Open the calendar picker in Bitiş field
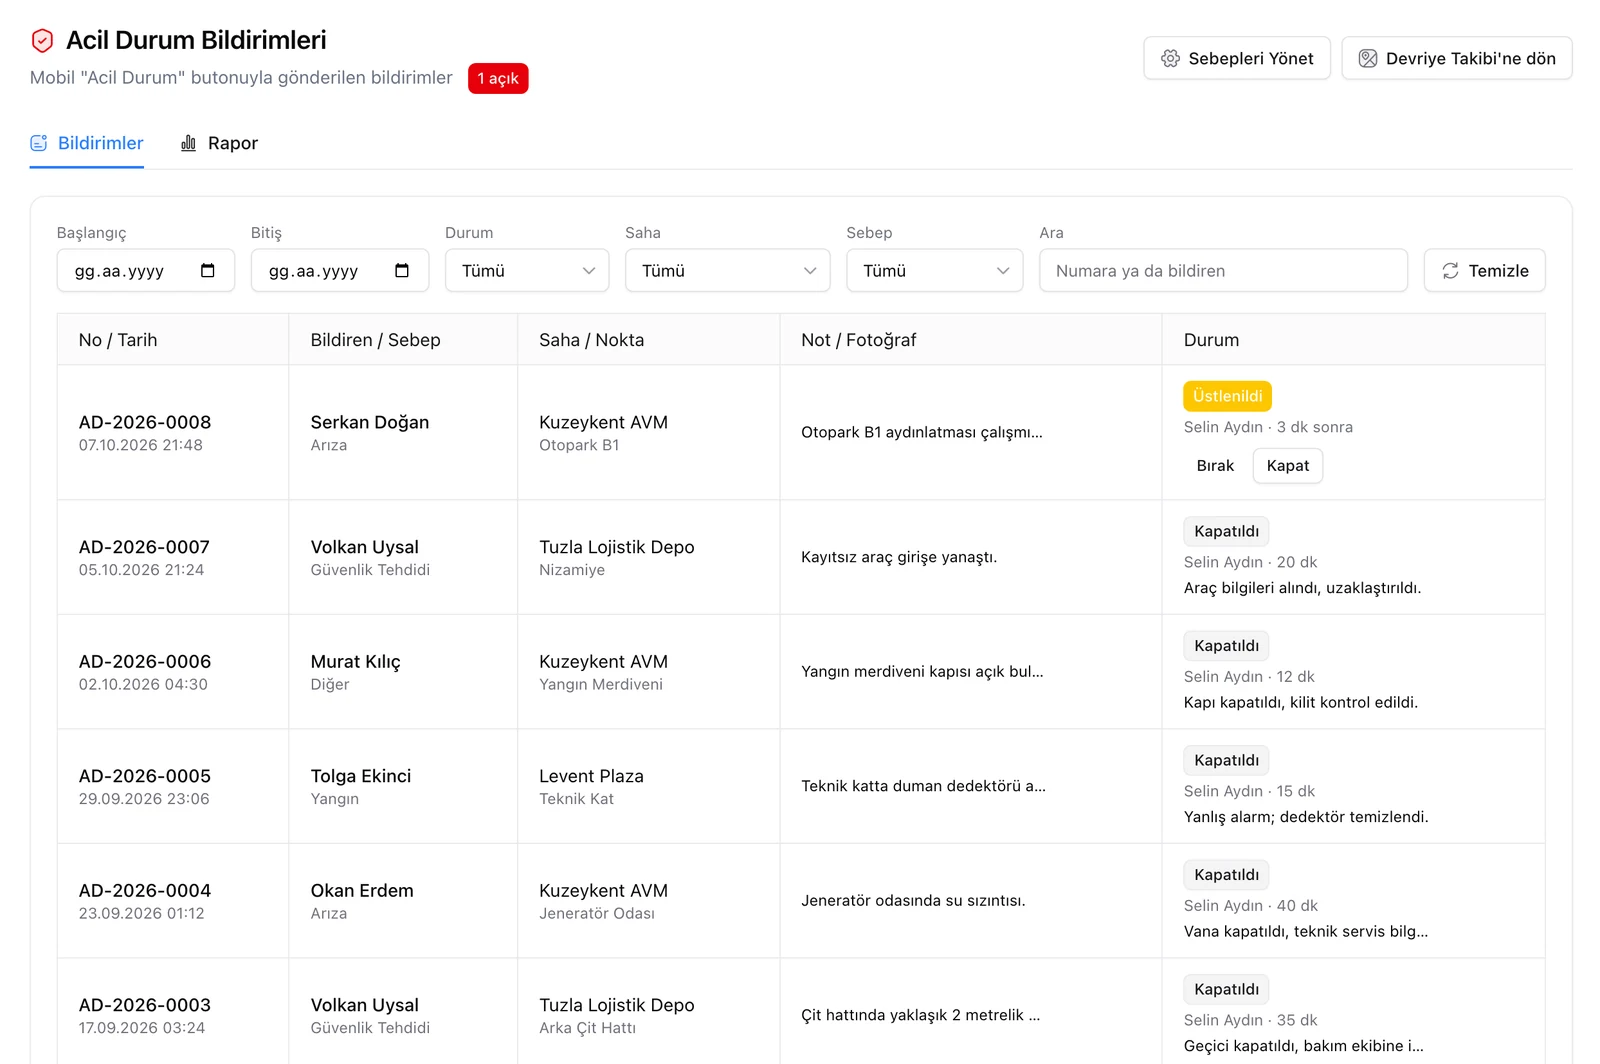This screenshot has height=1064, width=1600. (x=402, y=271)
